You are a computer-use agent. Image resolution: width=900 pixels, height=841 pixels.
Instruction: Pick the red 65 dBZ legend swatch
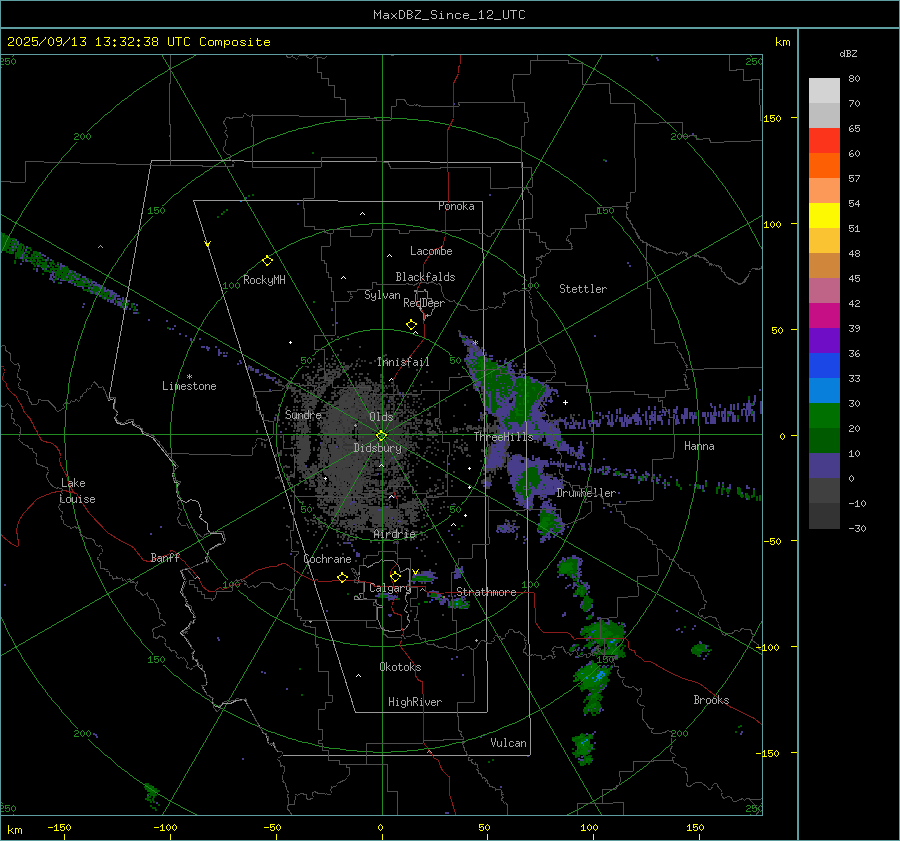(824, 140)
